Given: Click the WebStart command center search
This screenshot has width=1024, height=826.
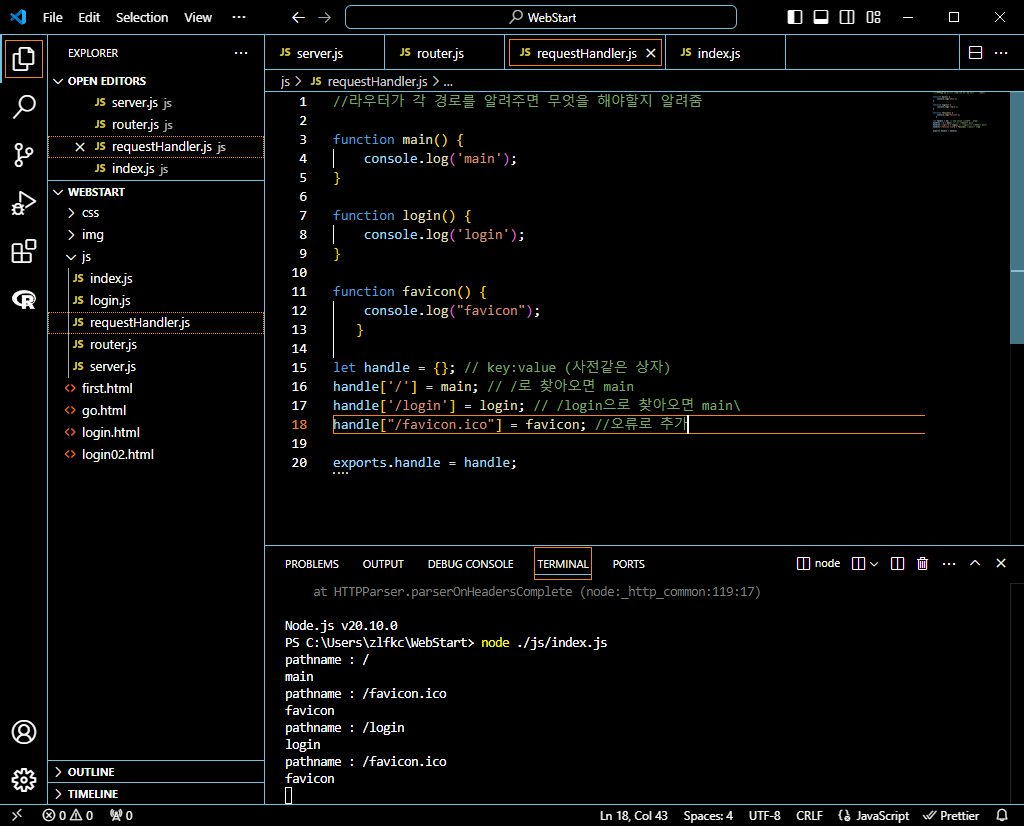Looking at the screenshot, I should [541, 18].
